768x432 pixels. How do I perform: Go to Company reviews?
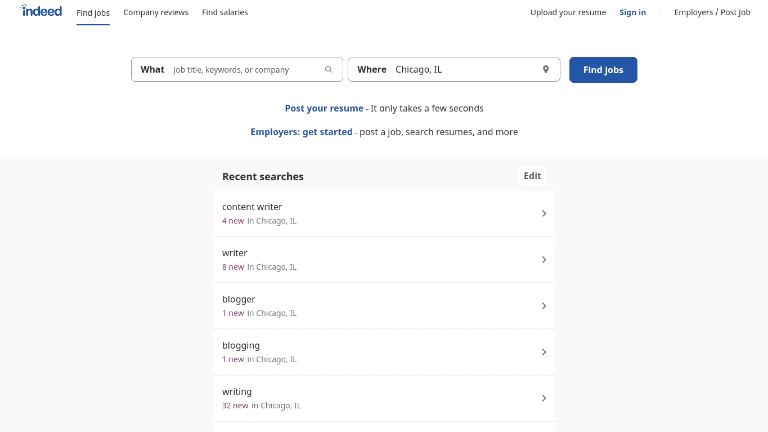(155, 13)
